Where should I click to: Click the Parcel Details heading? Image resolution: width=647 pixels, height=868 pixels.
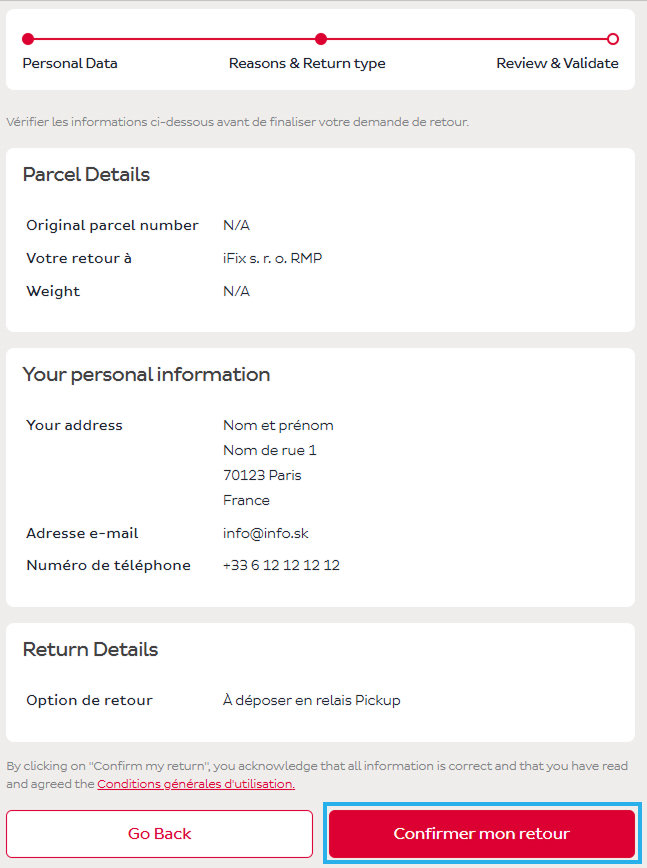point(86,175)
